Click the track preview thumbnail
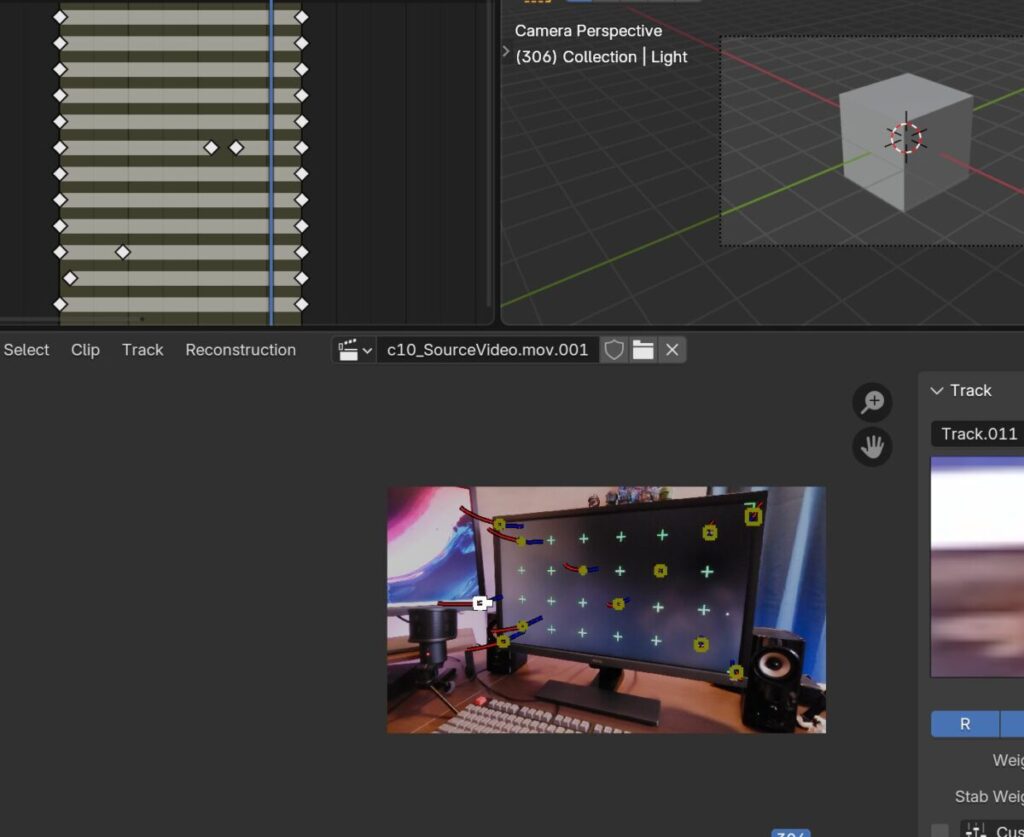This screenshot has height=837, width=1024. click(977, 566)
